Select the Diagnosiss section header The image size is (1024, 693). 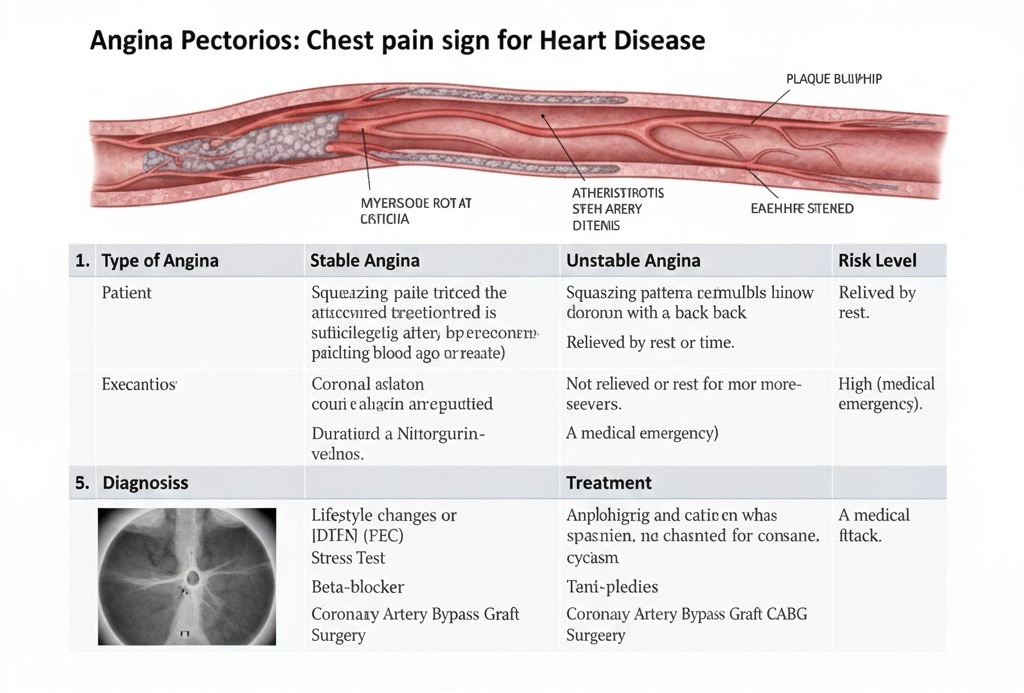(x=145, y=482)
